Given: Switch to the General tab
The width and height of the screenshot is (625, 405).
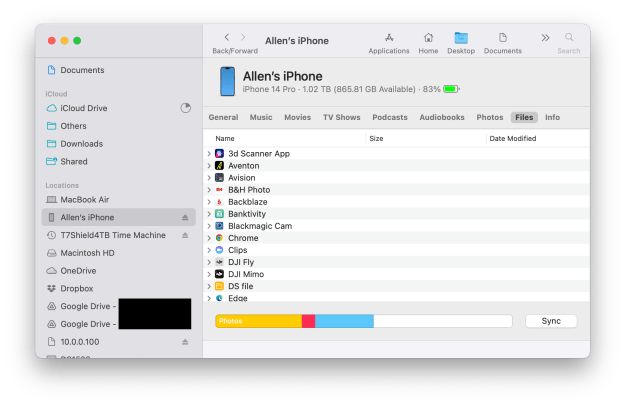Looking at the screenshot, I should [x=223, y=117].
